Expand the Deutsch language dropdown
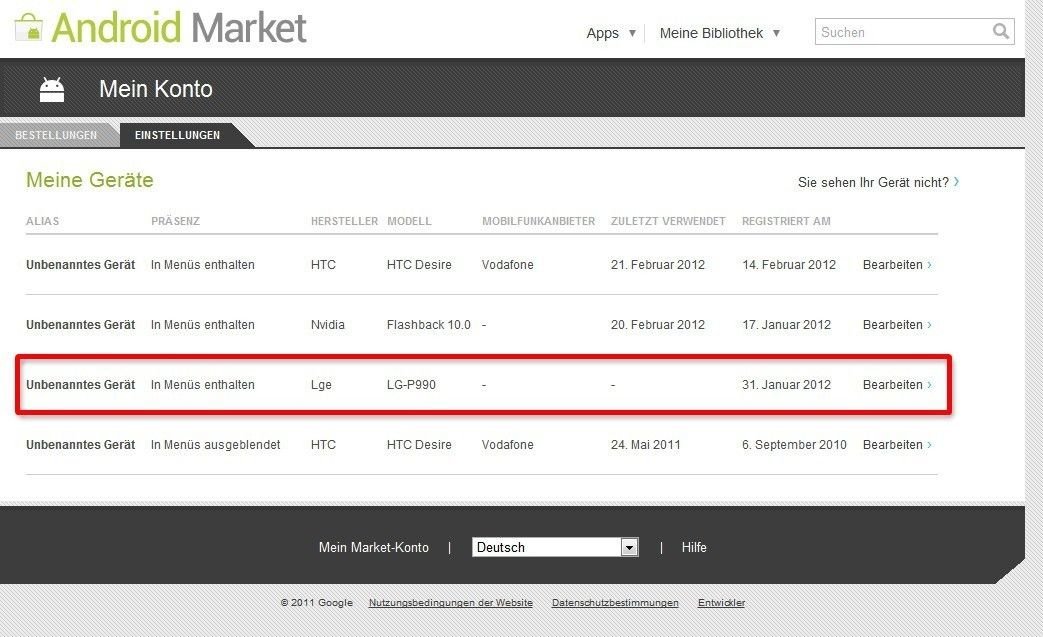 [555, 547]
